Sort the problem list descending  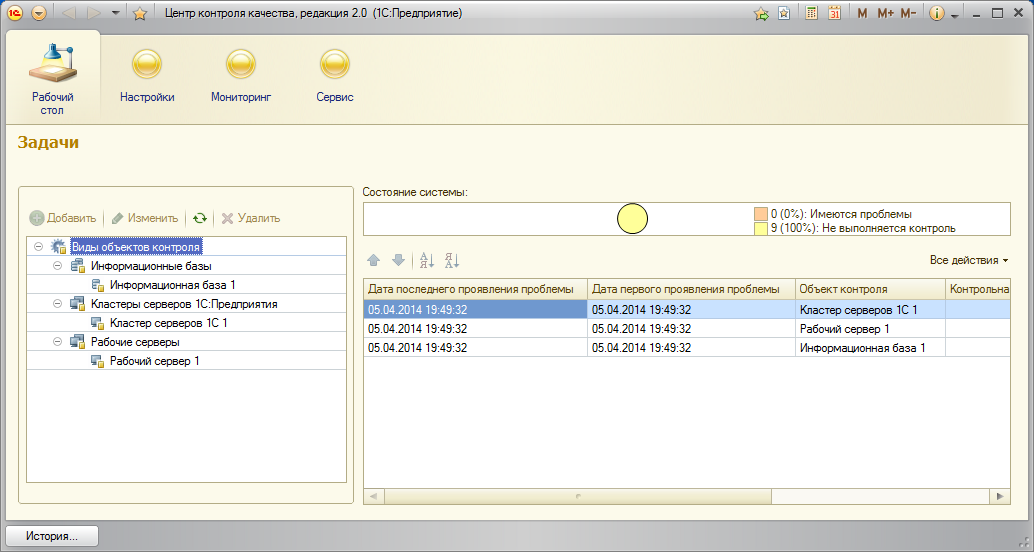pos(451,260)
